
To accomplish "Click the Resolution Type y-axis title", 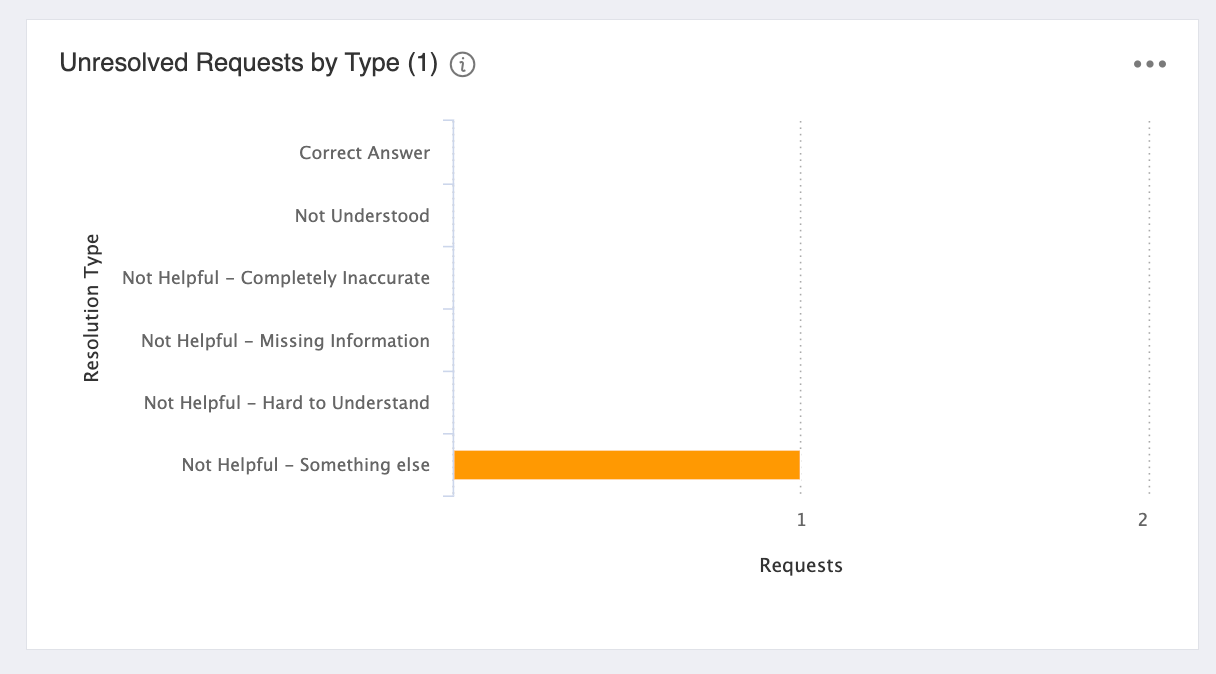I will tap(92, 308).
